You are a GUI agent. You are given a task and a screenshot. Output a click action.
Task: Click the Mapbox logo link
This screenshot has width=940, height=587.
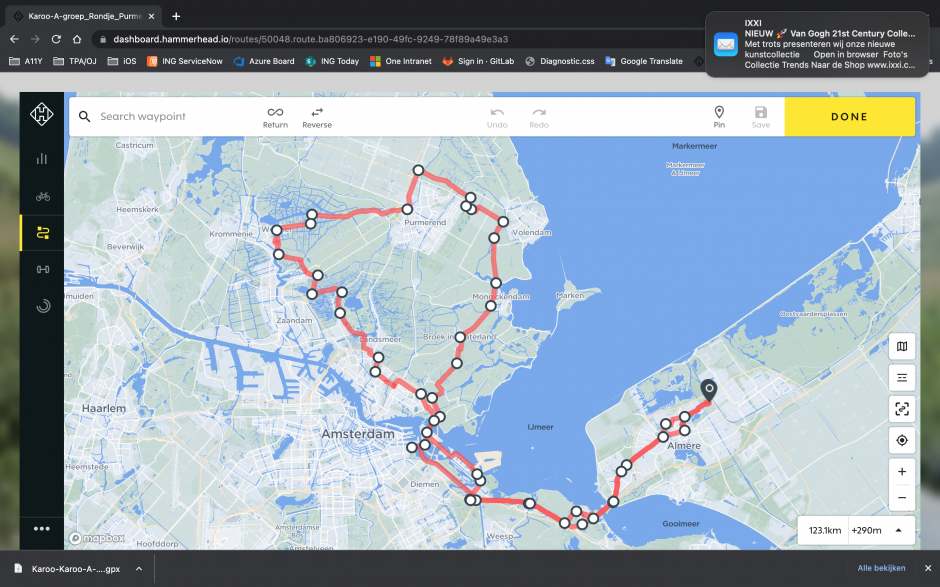pyautogui.click(x=97, y=538)
